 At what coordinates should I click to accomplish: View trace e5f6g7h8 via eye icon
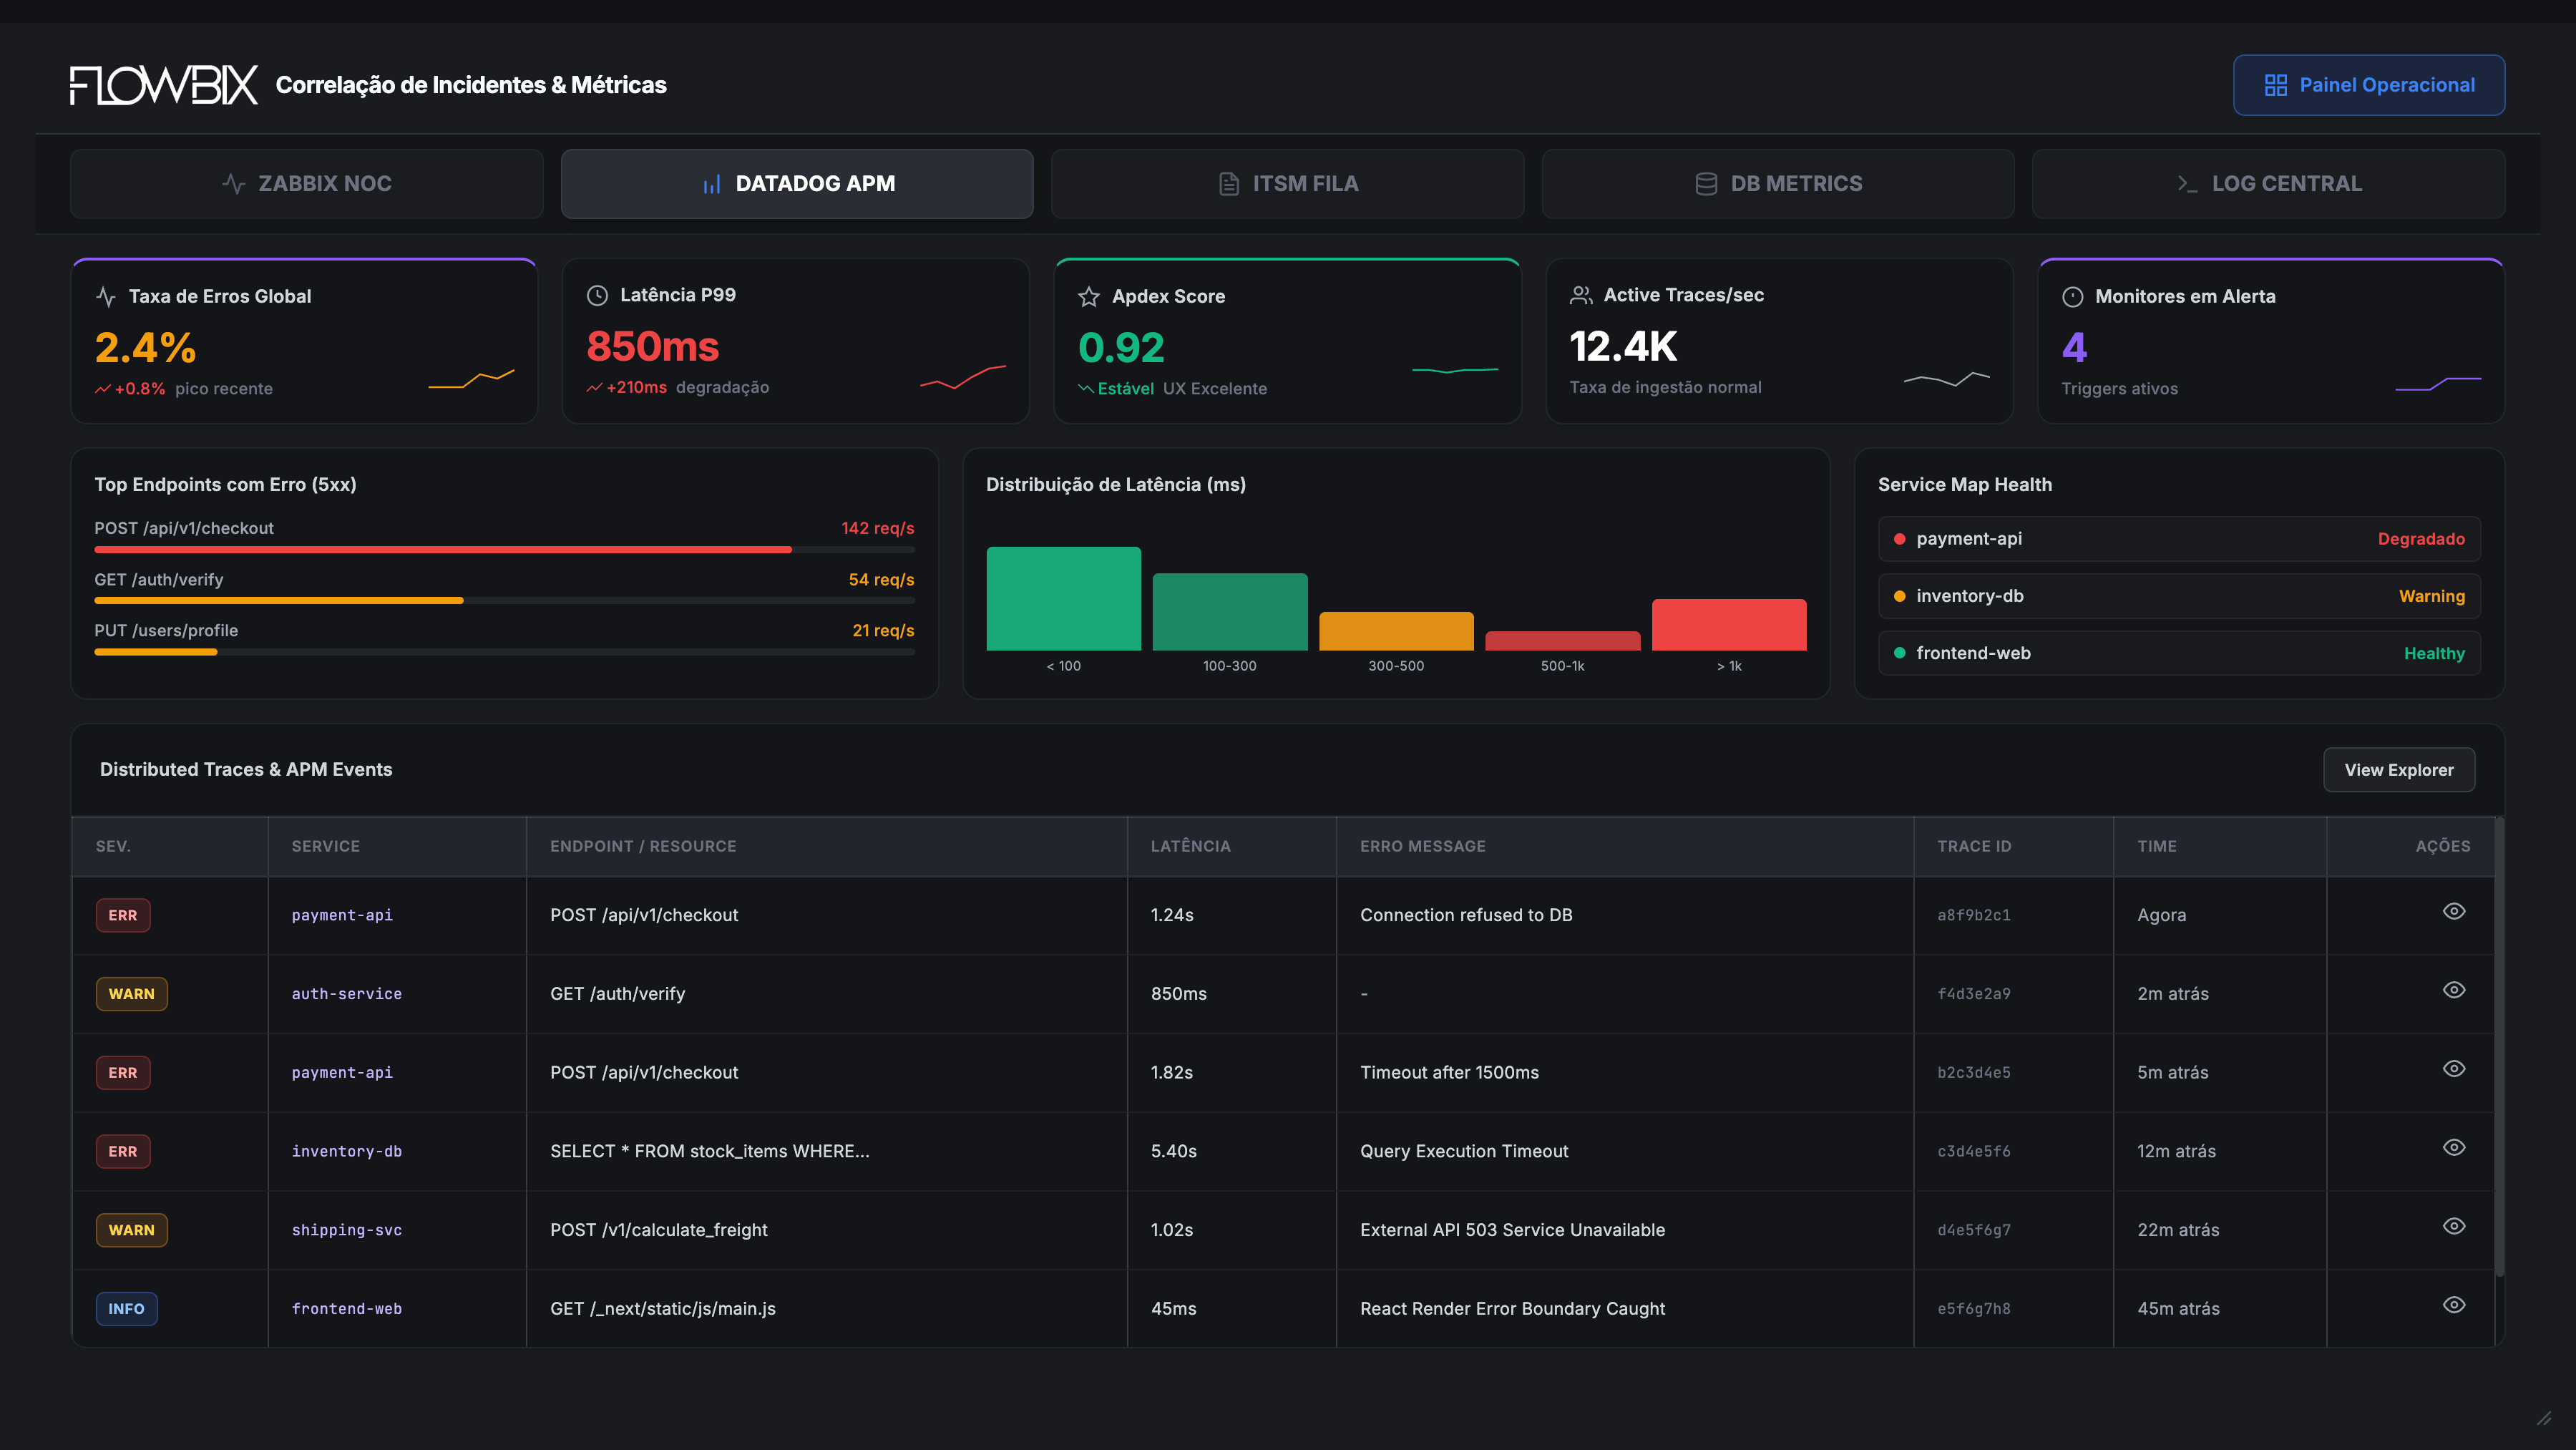pyautogui.click(x=2454, y=1305)
